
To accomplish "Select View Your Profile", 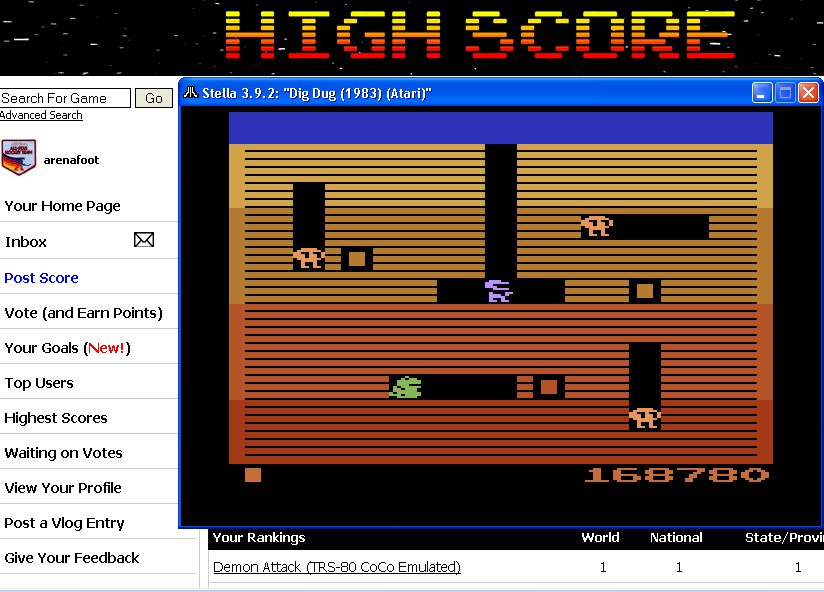I will (x=63, y=488).
